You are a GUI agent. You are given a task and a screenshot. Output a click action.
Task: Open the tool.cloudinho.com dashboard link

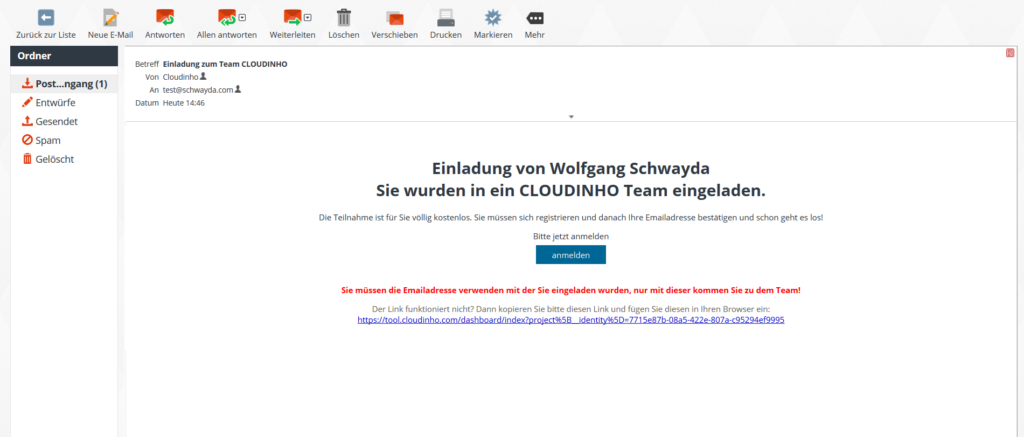coord(571,320)
